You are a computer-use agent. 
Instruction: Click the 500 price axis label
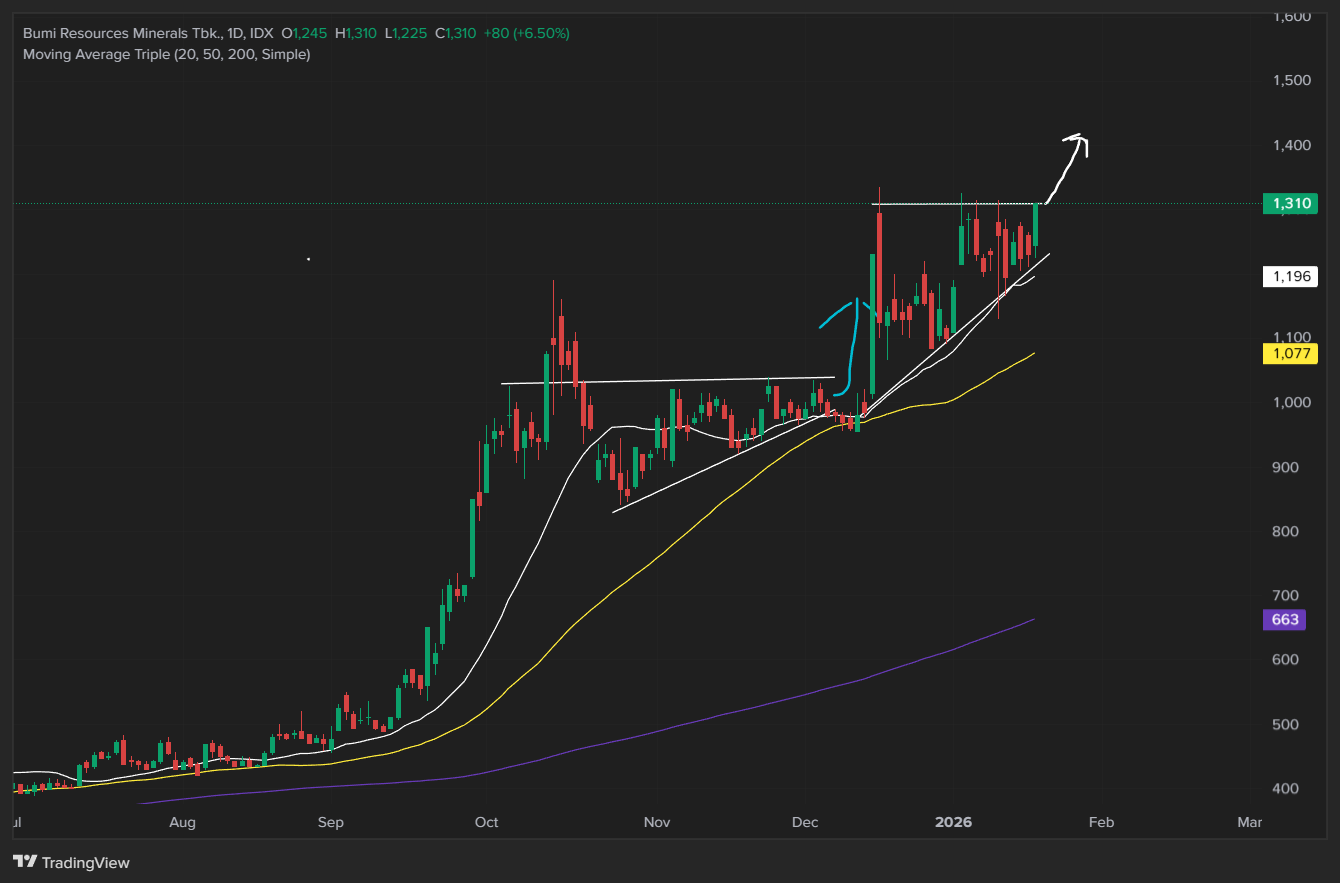click(1287, 724)
